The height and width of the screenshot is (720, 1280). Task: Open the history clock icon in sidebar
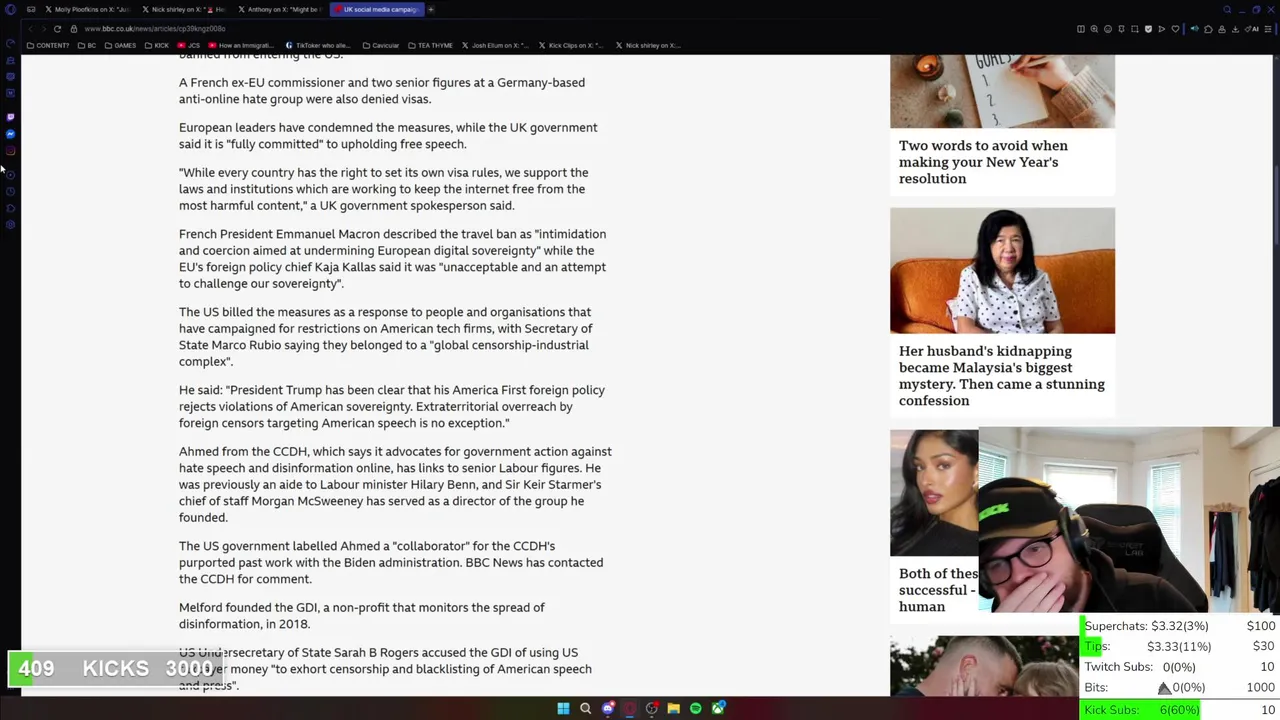10,191
